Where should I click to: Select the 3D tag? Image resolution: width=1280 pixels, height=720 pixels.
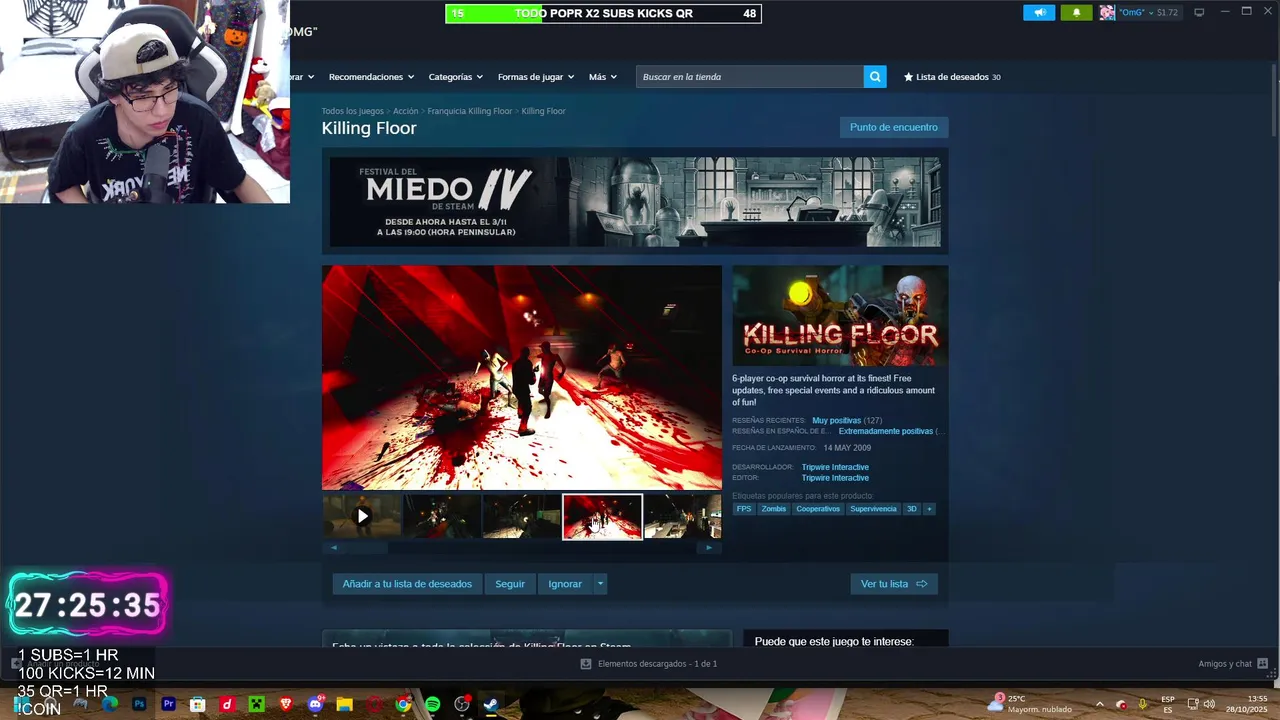911,509
